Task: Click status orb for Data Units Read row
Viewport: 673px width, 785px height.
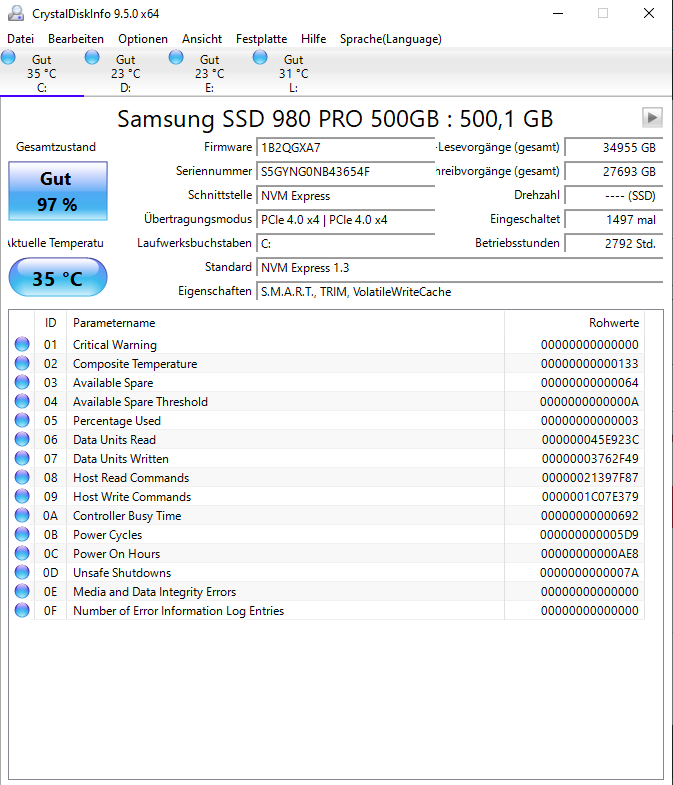Action: pos(22,439)
